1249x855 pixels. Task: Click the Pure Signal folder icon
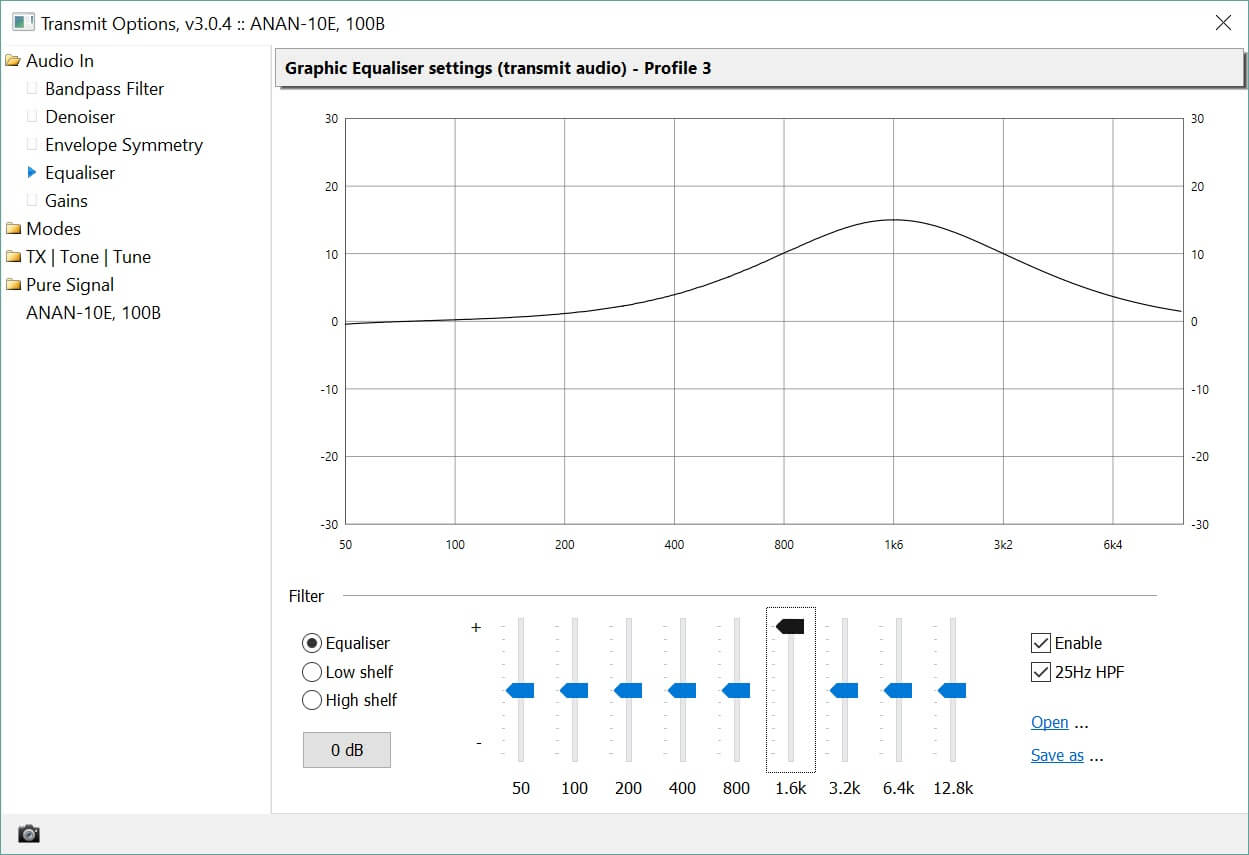click(x=13, y=285)
